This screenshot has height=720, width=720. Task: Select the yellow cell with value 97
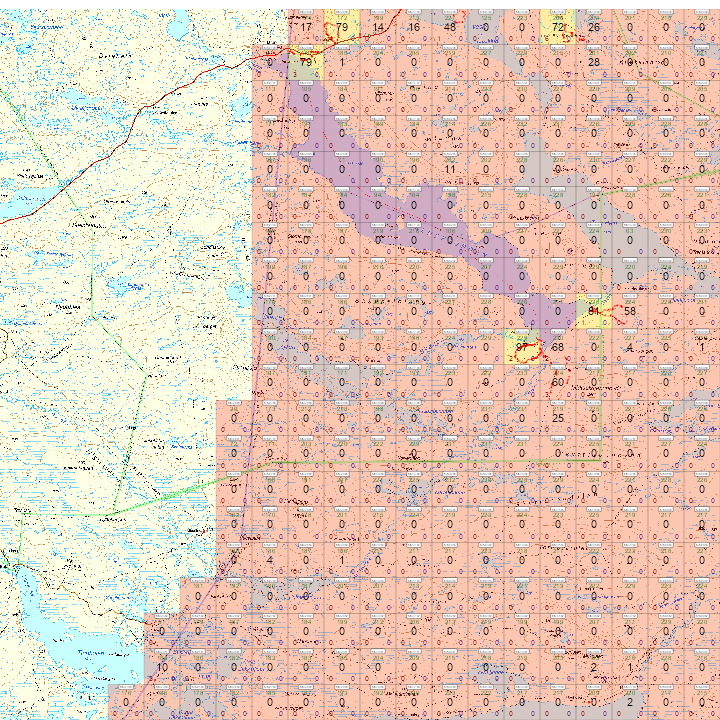(x=522, y=347)
